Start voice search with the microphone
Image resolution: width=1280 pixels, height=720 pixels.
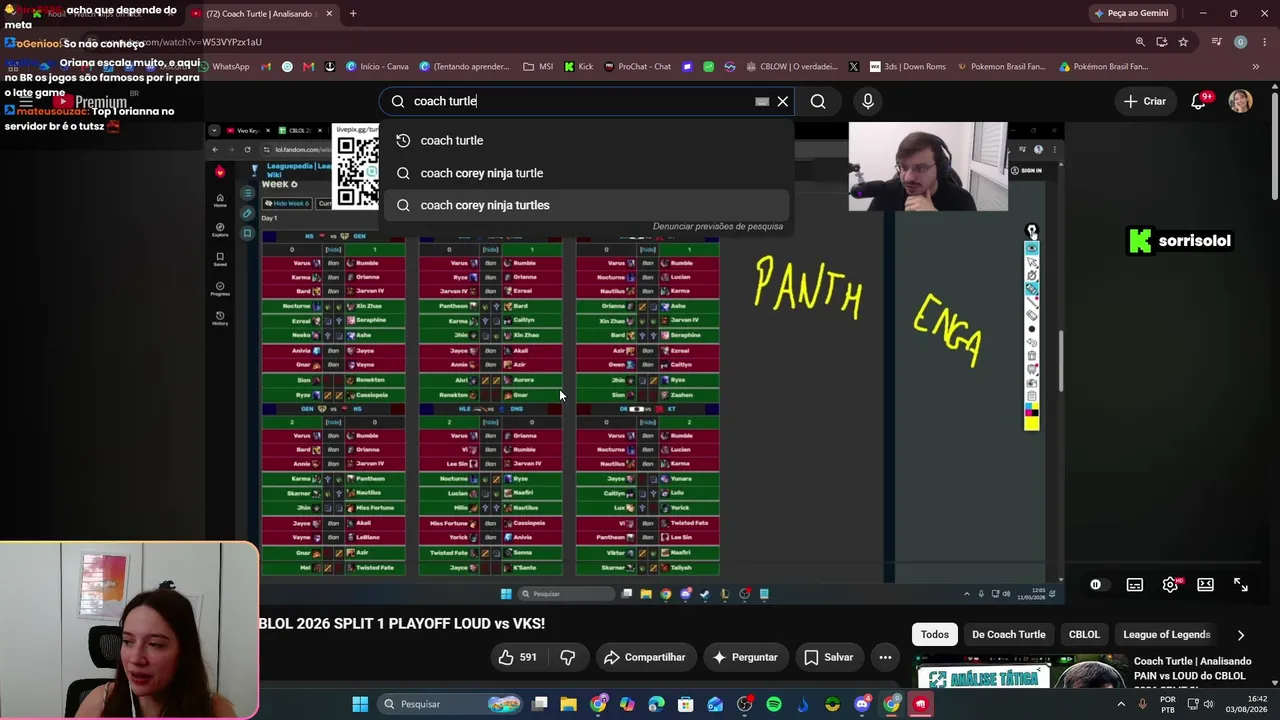pyautogui.click(x=868, y=101)
